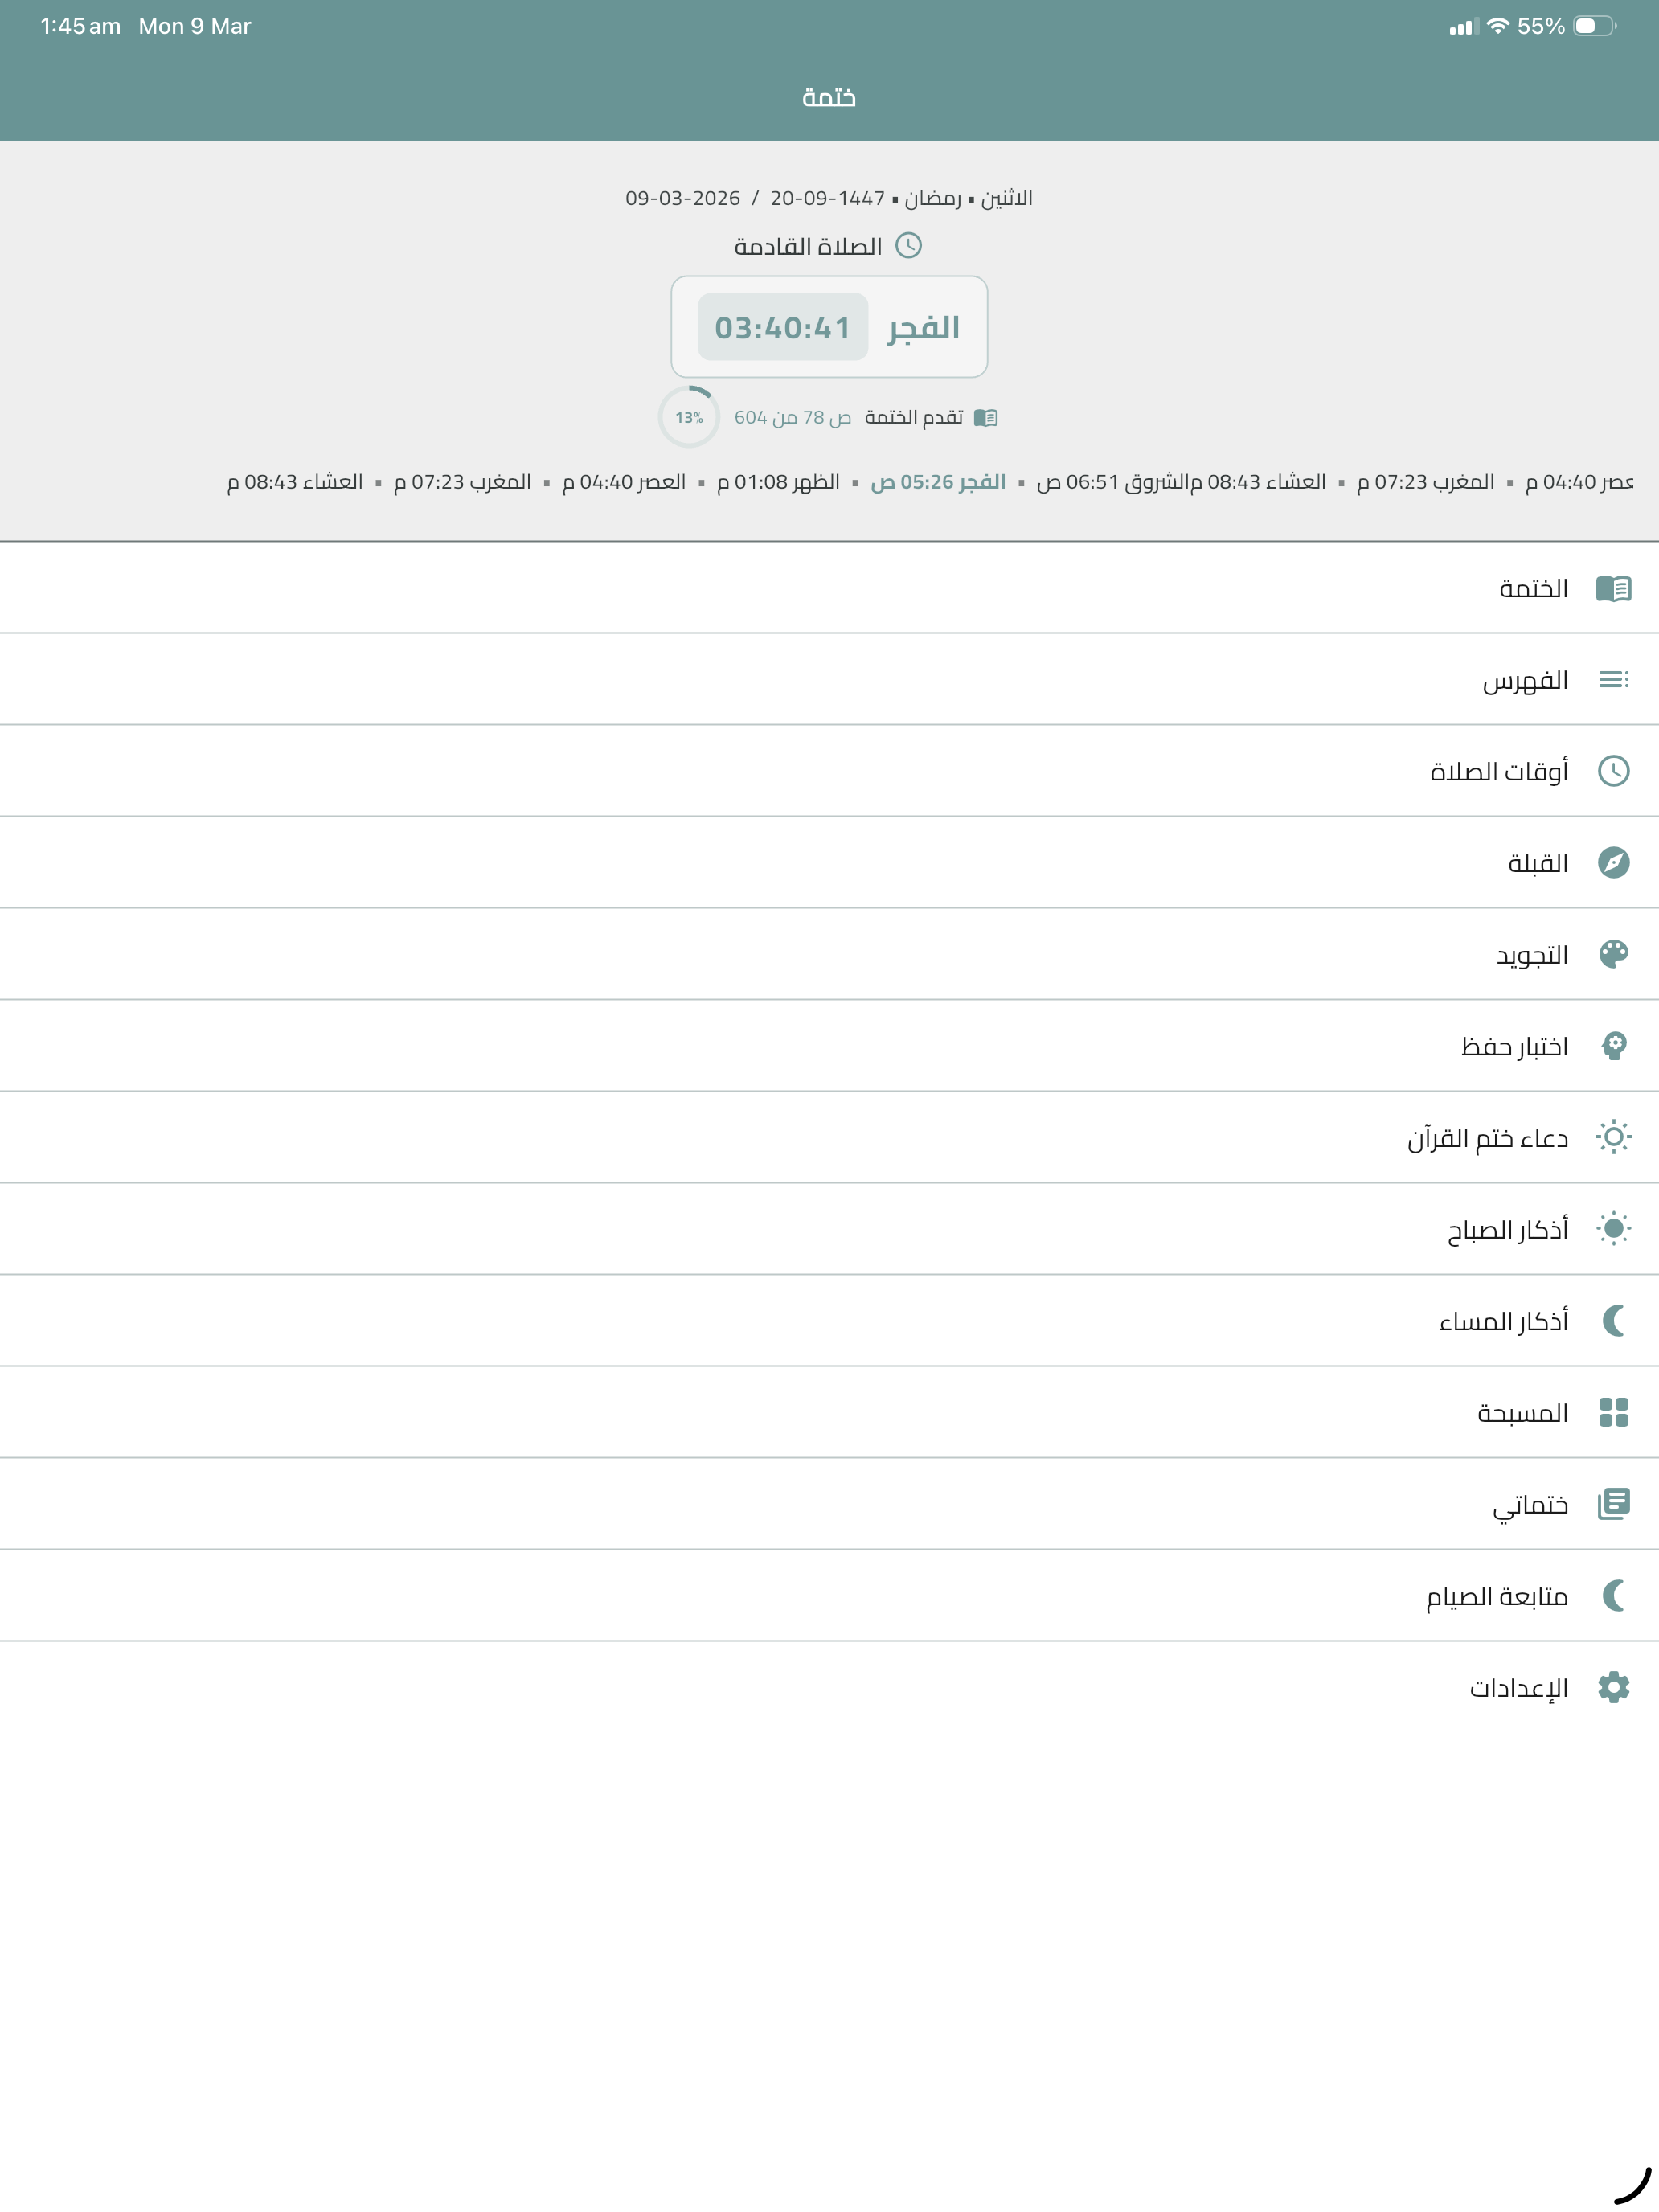The width and height of the screenshot is (1659, 2212).
Task: Tap the gear icon beside الإعدادات
Action: pyautogui.click(x=1613, y=1688)
